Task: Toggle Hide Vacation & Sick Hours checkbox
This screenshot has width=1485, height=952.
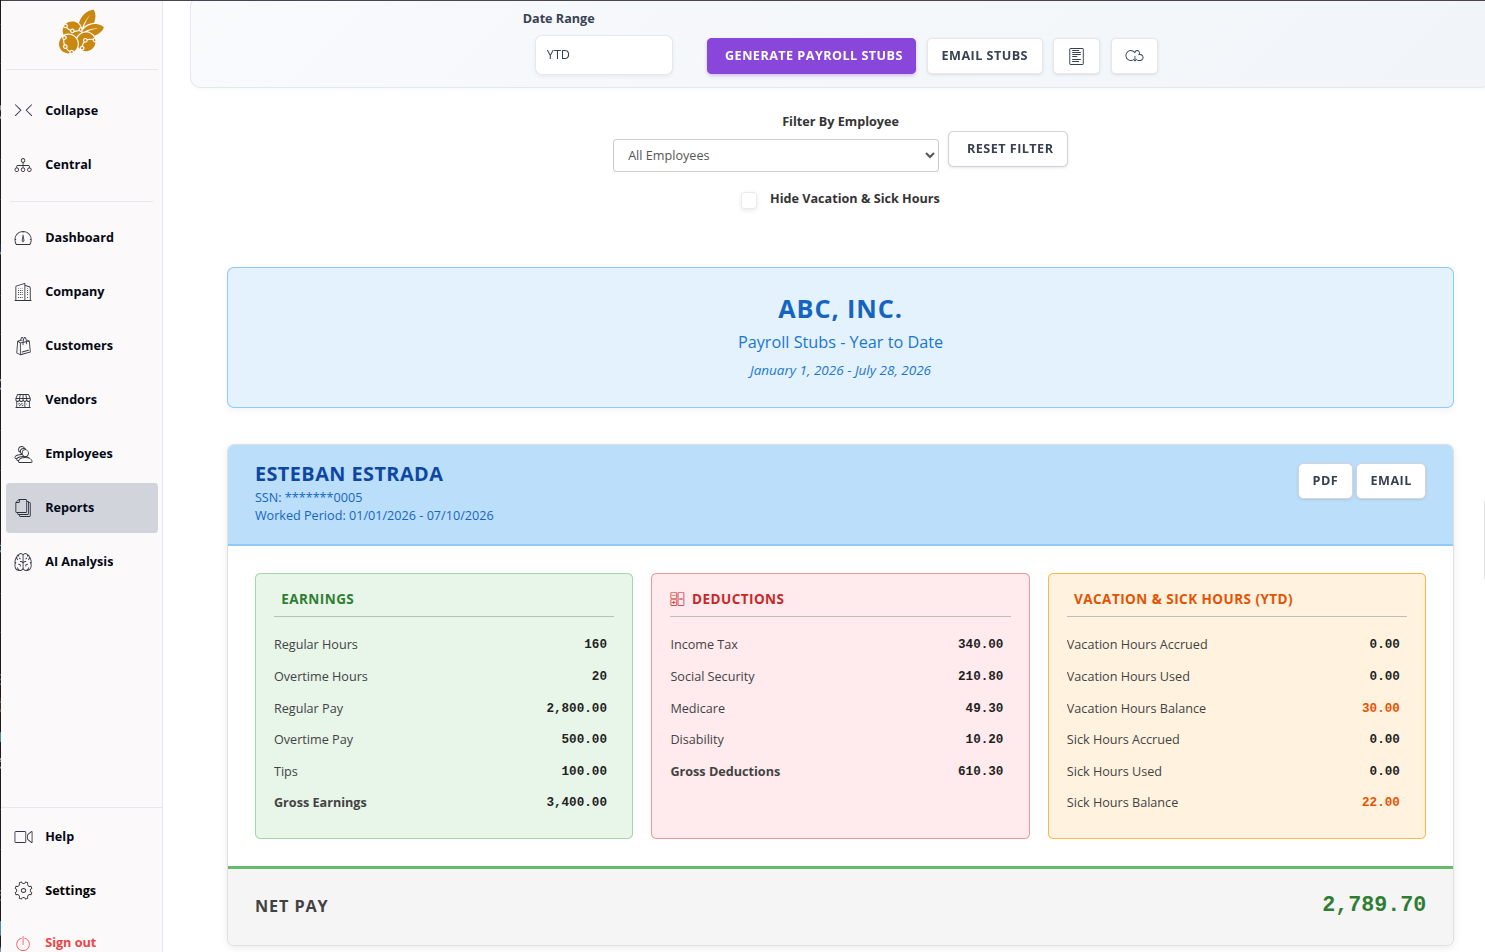Action: click(749, 200)
